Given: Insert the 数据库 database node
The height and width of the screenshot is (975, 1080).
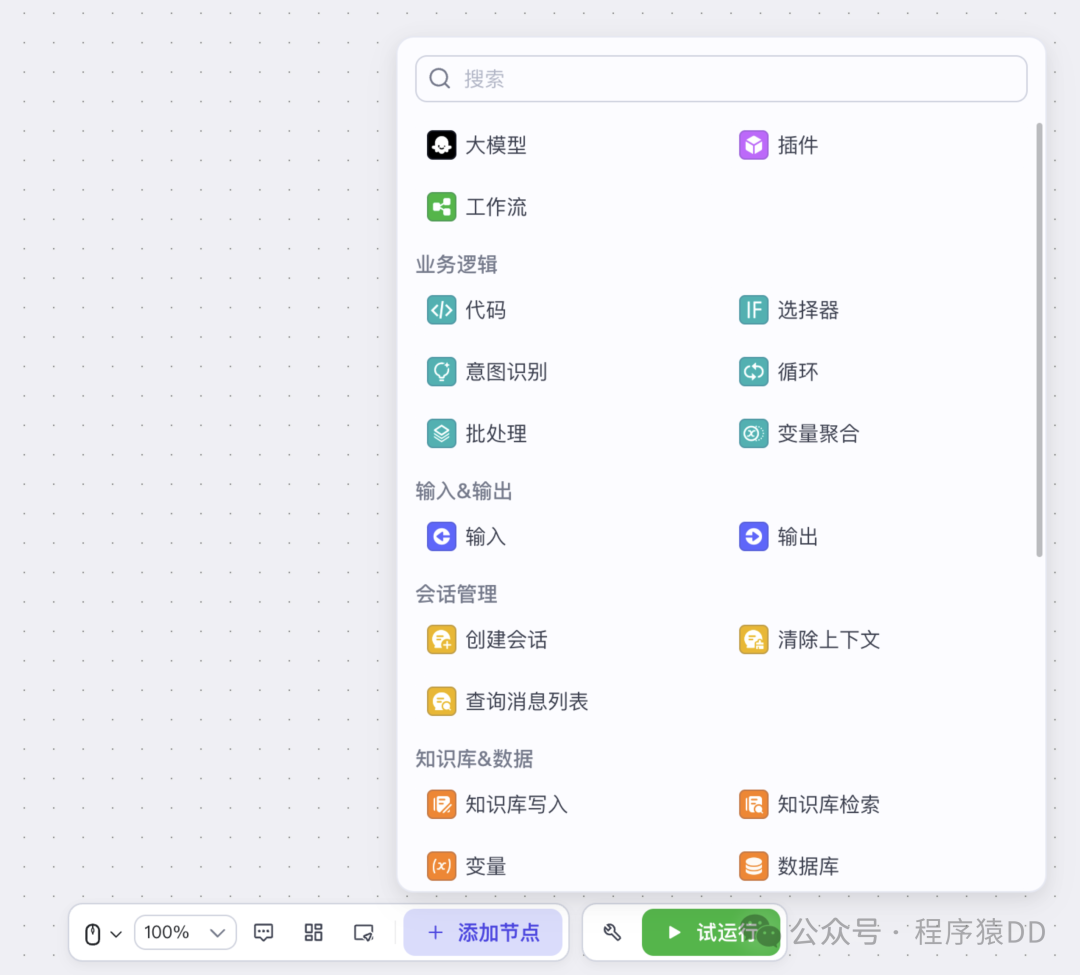Looking at the screenshot, I should pyautogui.click(x=789, y=866).
